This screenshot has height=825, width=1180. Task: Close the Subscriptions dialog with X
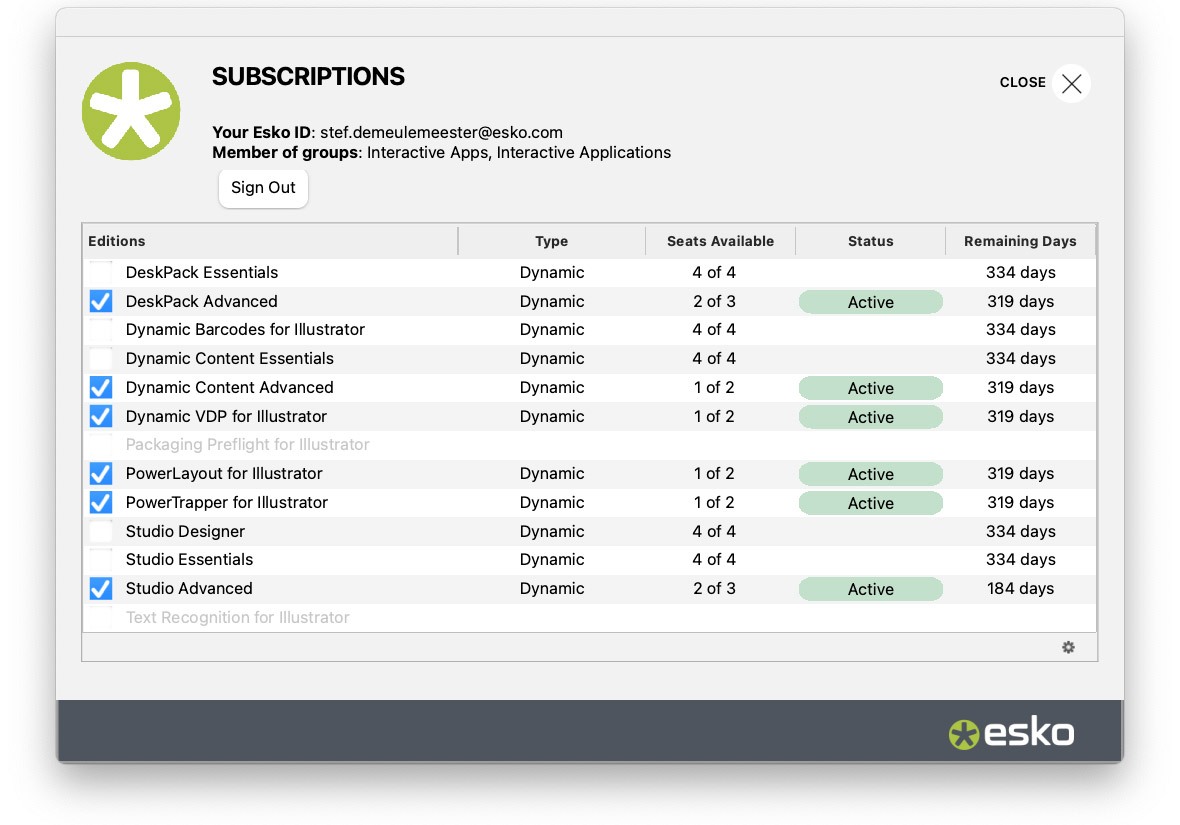point(1071,84)
